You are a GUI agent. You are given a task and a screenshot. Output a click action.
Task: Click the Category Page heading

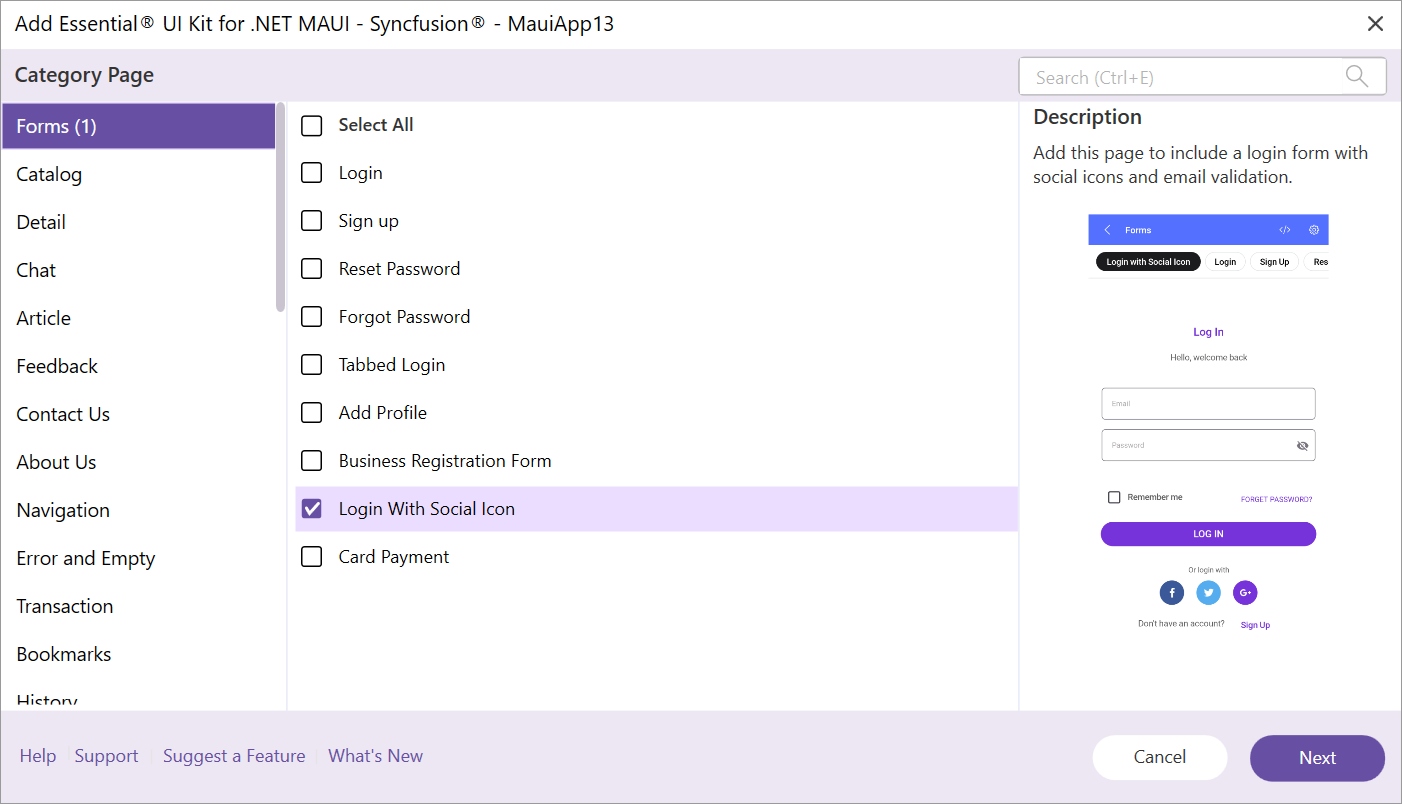coord(84,75)
